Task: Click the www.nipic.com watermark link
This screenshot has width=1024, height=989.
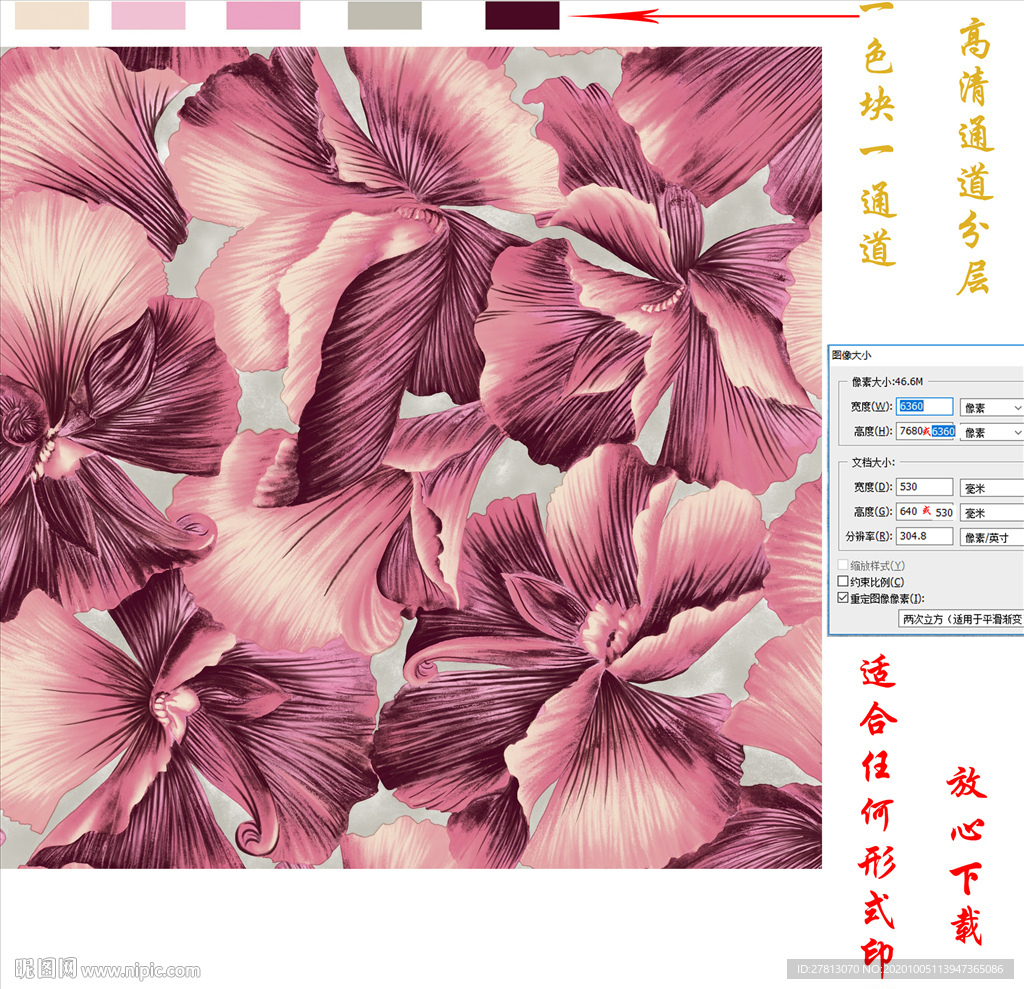Action: [x=140, y=970]
